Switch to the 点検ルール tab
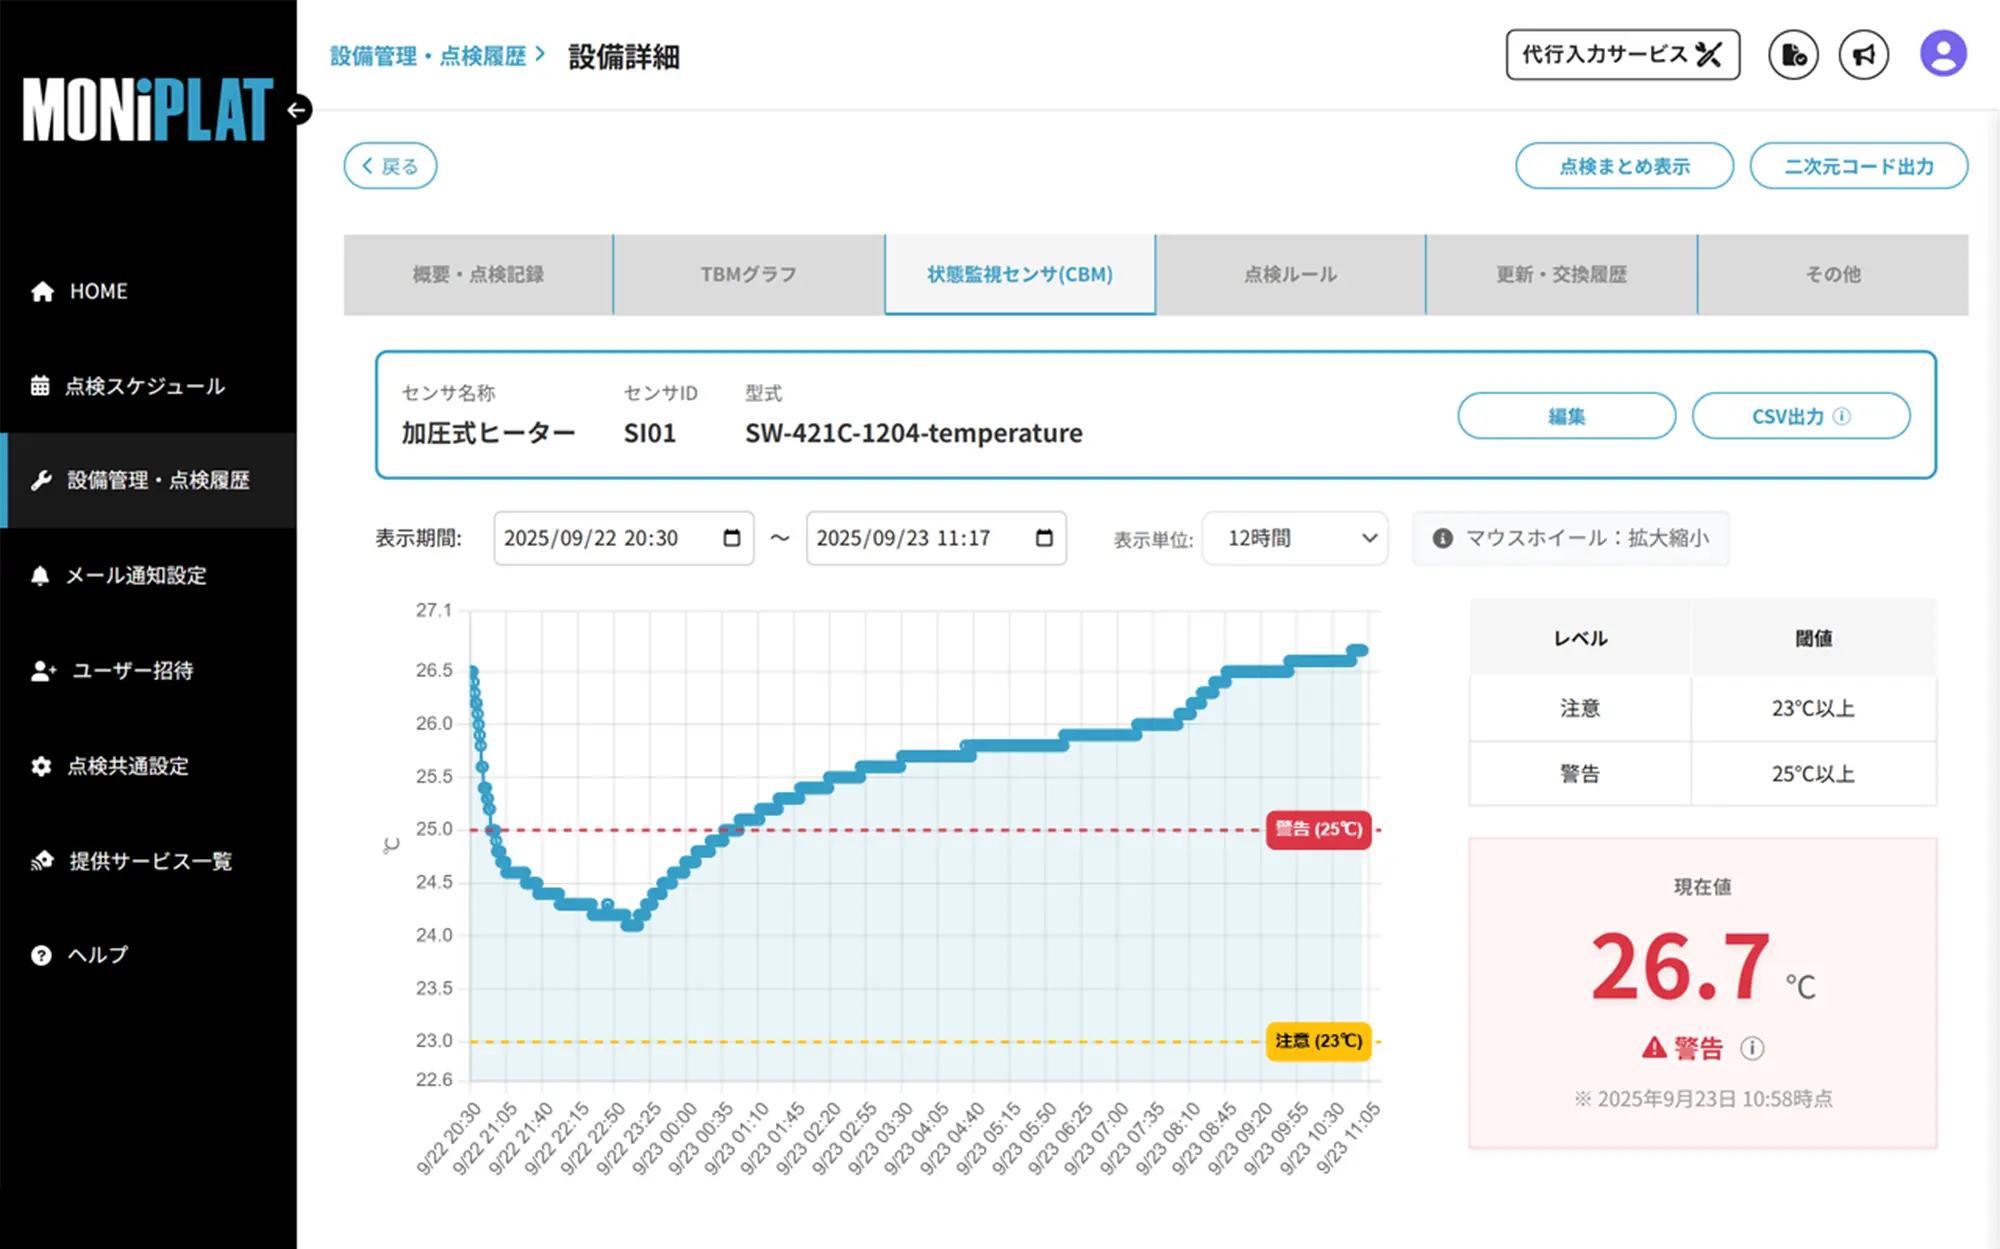The image size is (2000, 1249). point(1290,274)
